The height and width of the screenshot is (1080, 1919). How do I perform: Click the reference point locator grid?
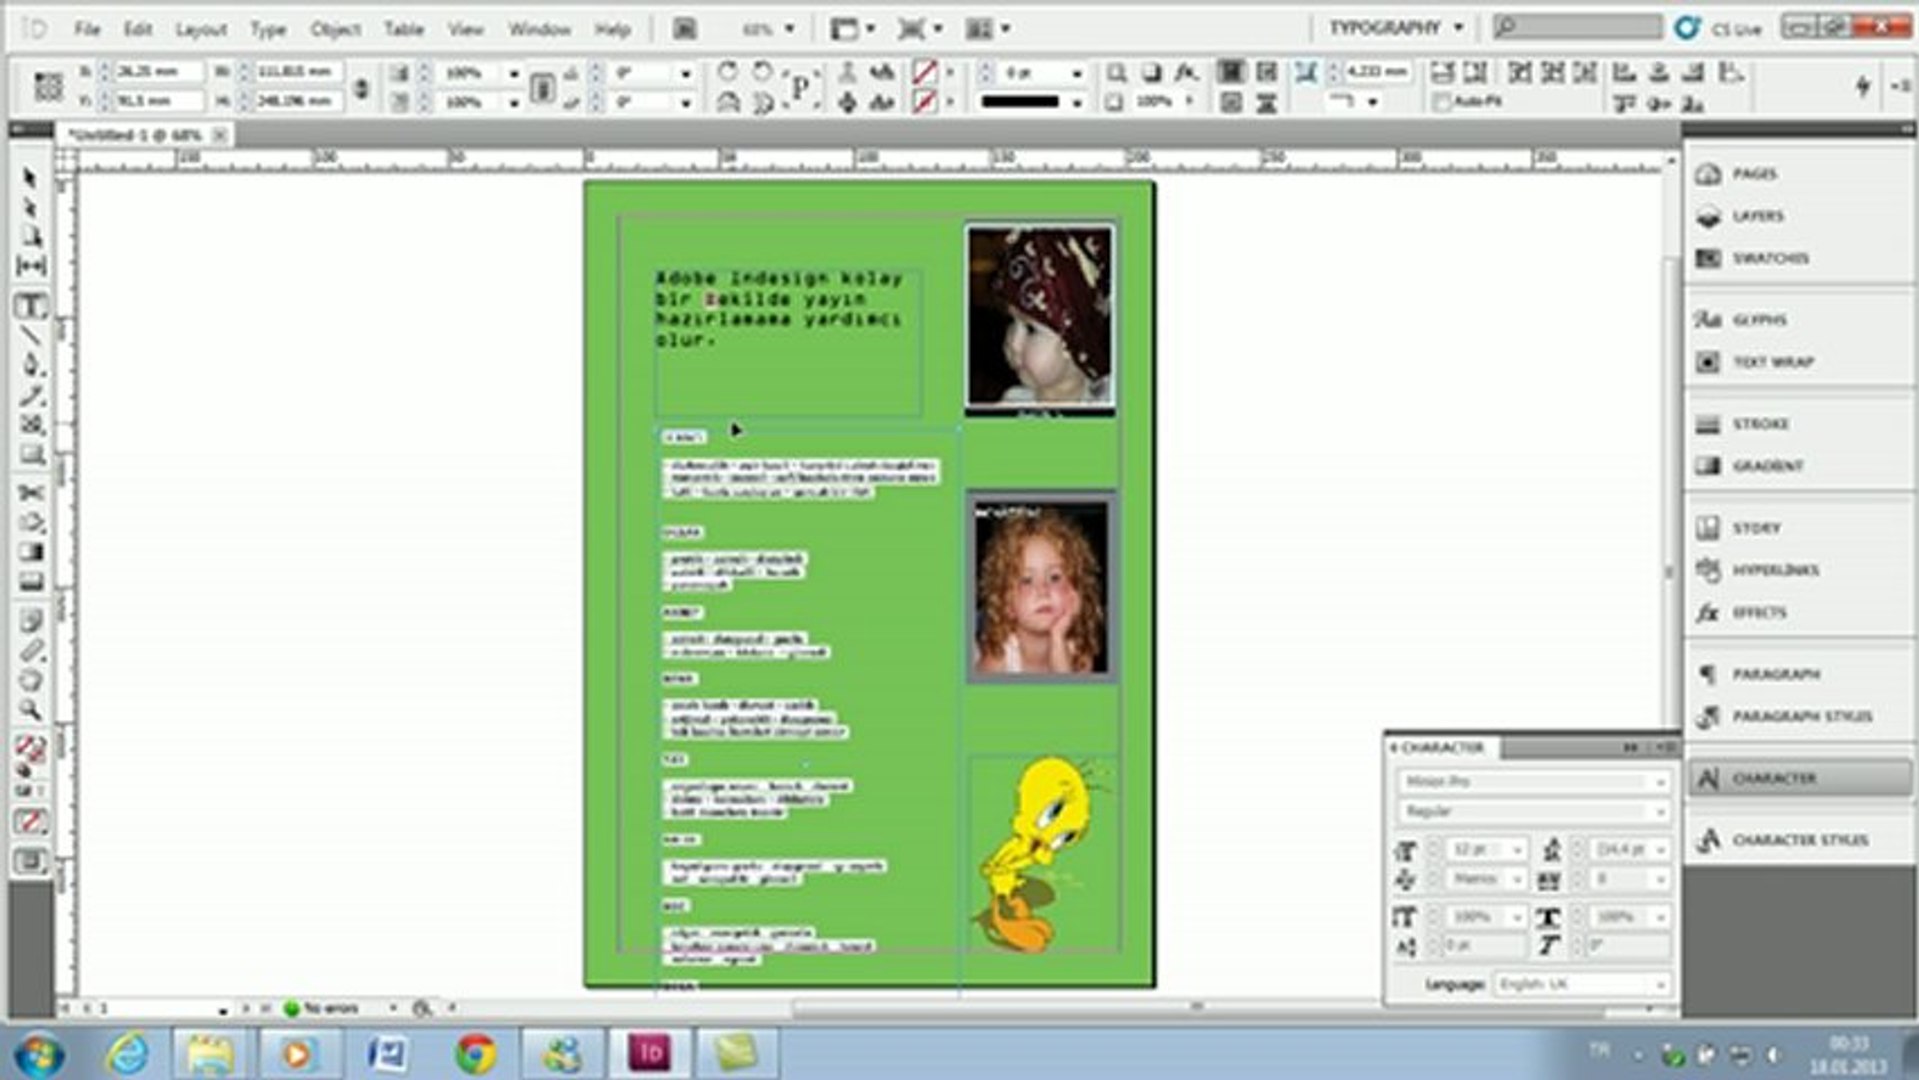pyautogui.click(x=48, y=86)
